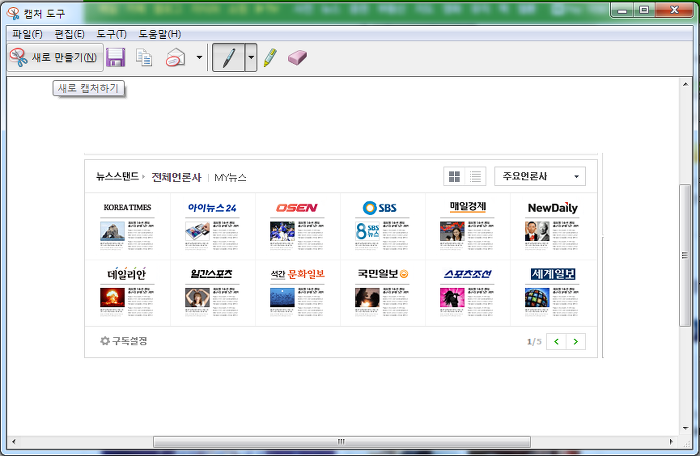Screen dimensions: 700x456
Task: Click the 스포츠조선 logo
Action: pyautogui.click(x=468, y=274)
